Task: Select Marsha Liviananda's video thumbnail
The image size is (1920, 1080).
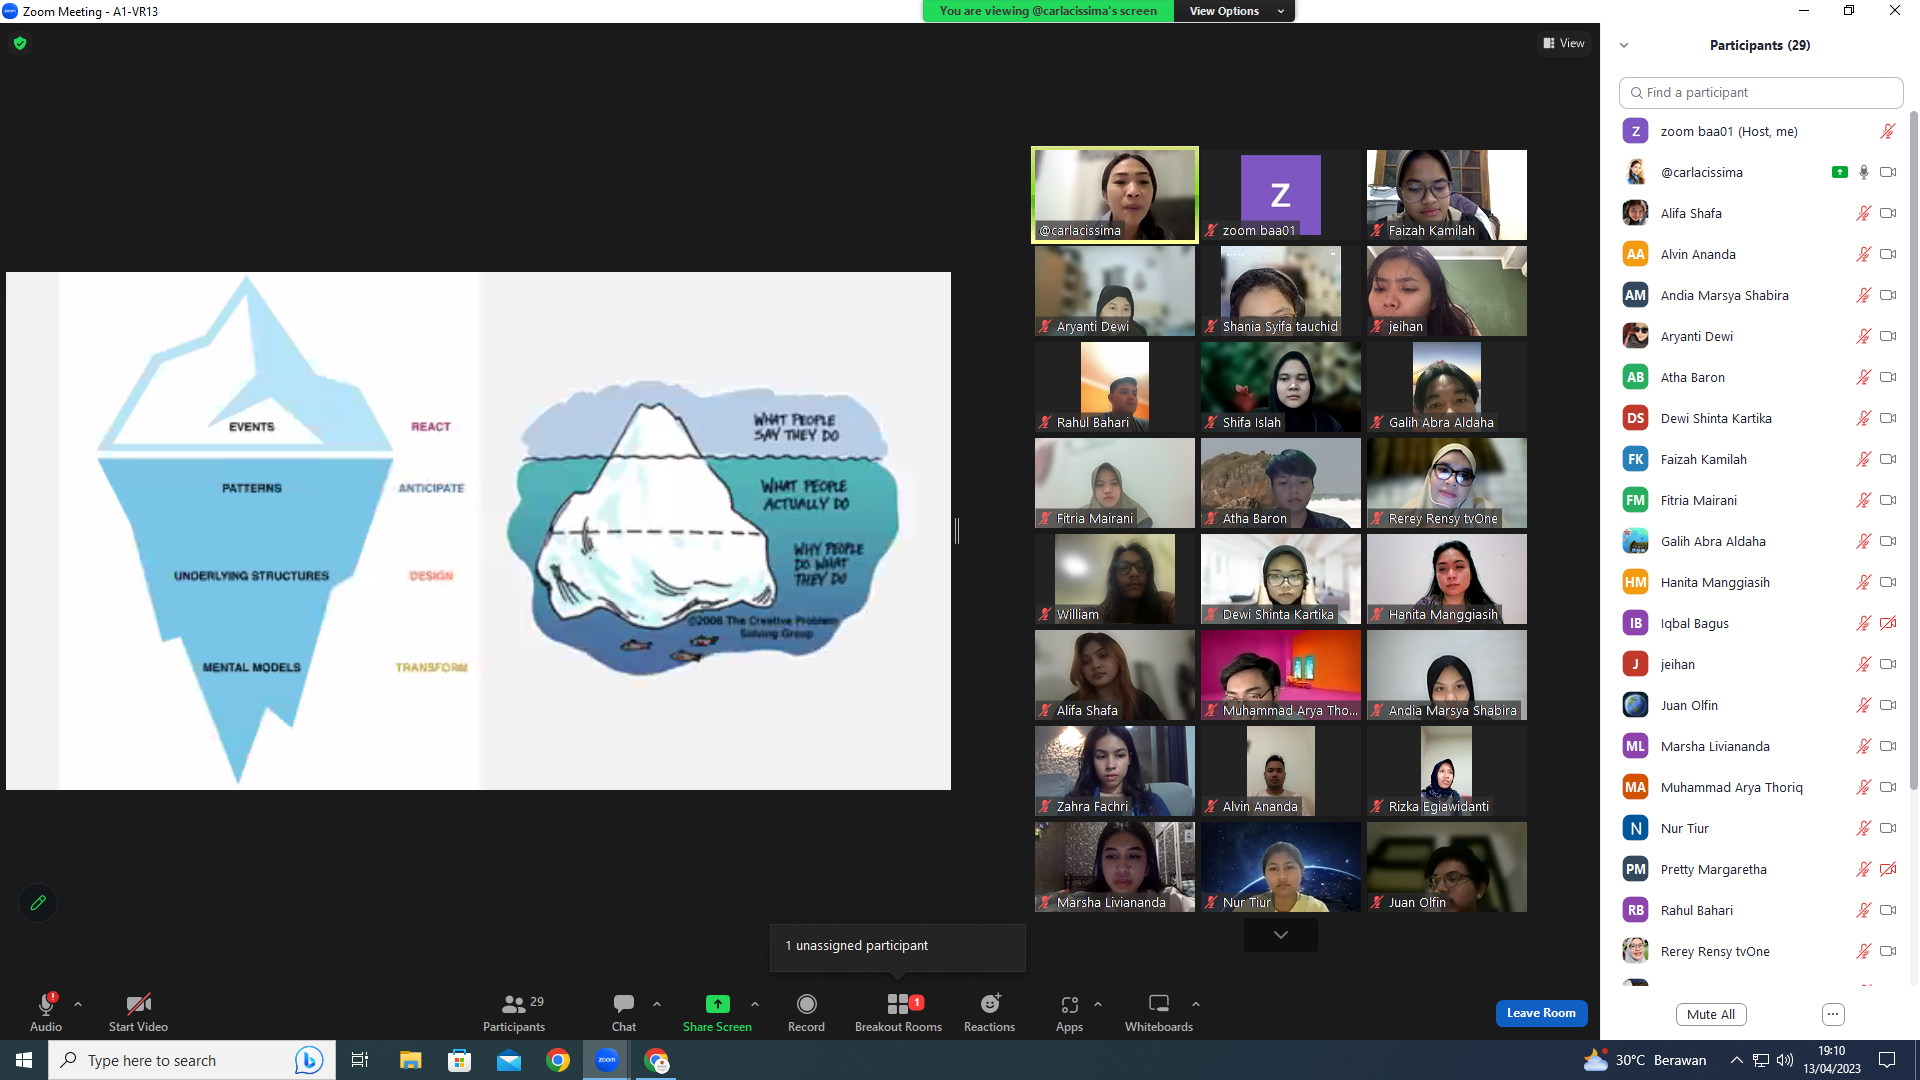Action: (1115, 867)
